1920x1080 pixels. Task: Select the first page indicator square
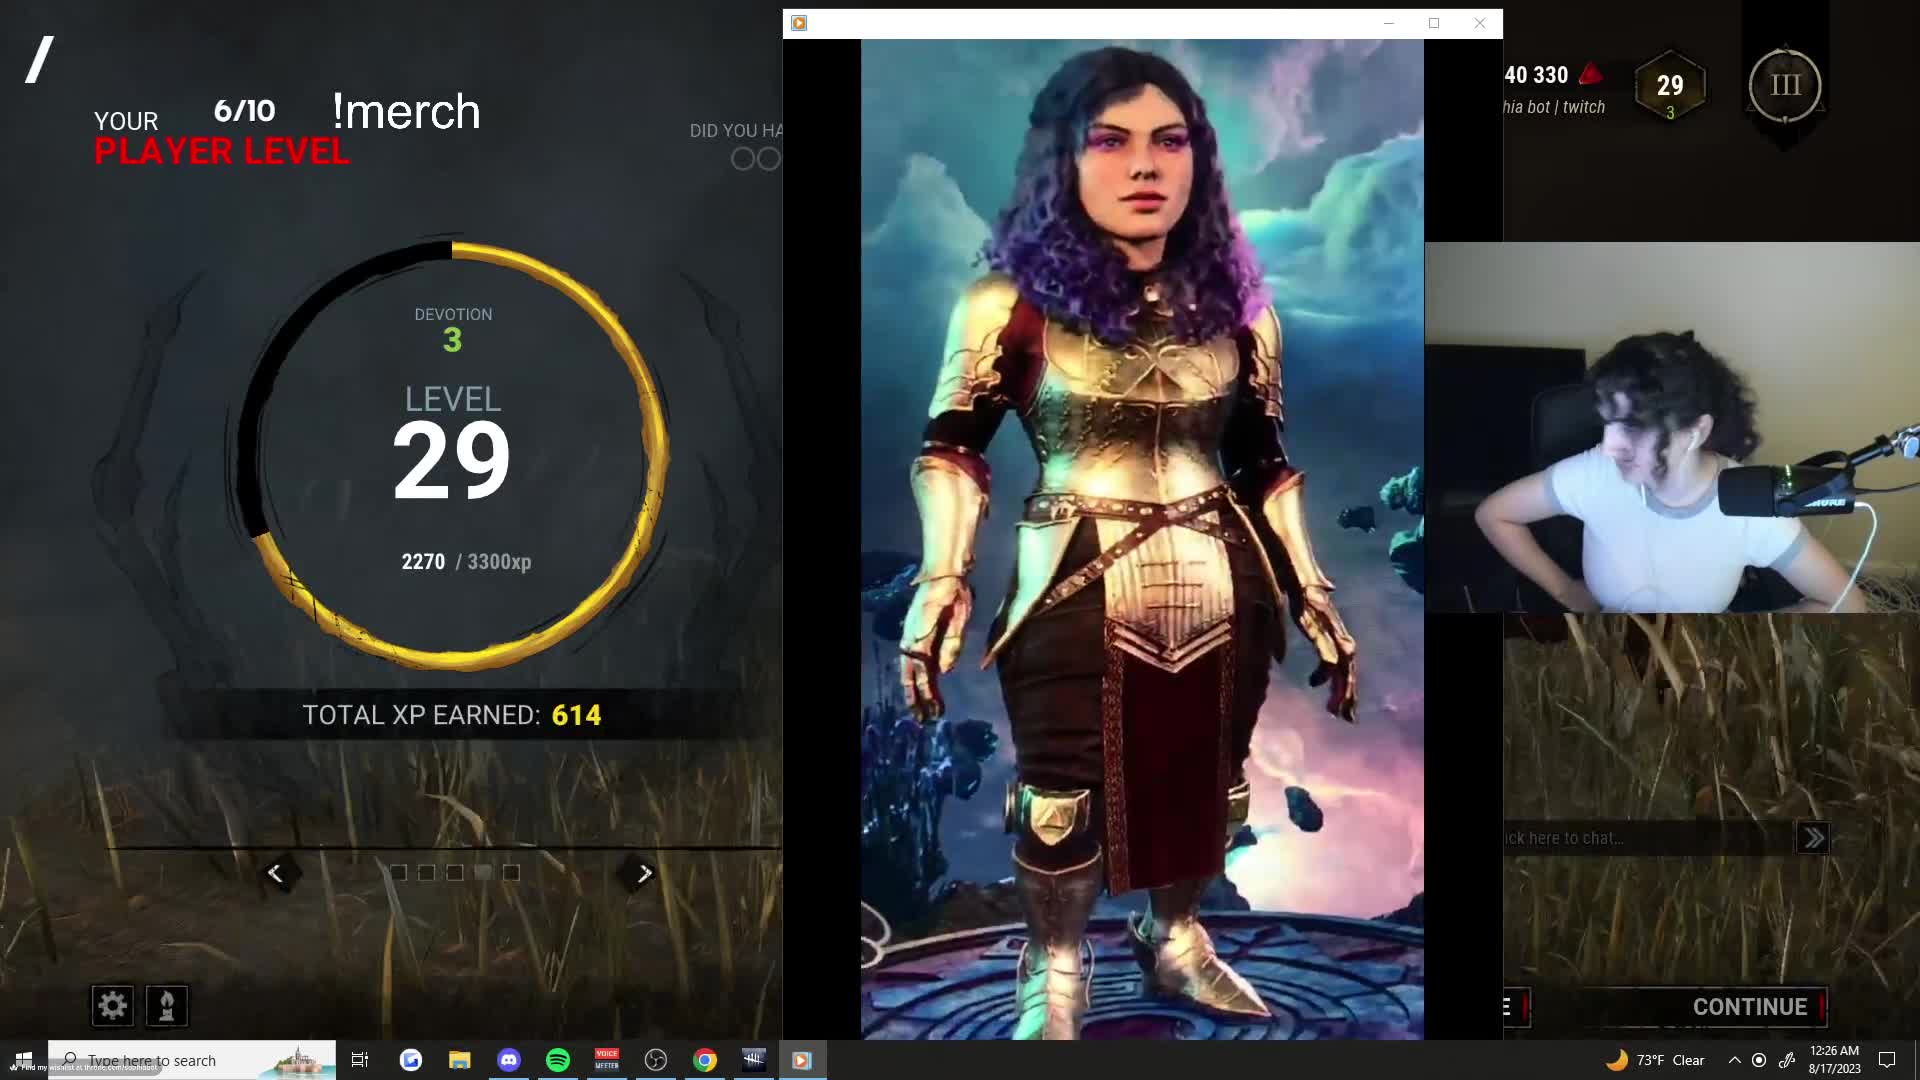click(398, 872)
